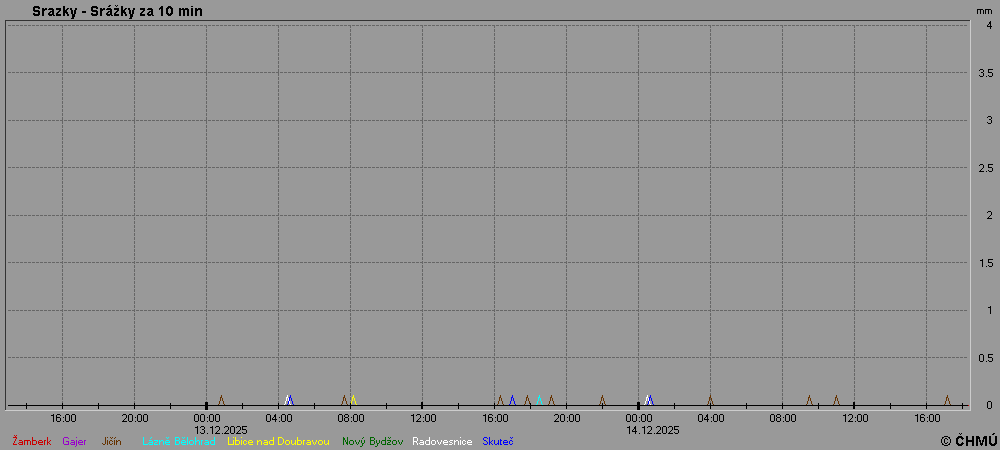Viewport: 1000px width, 450px height.
Task: Click the yellow Libice nad Doubravou legend
Action: (x=278, y=441)
